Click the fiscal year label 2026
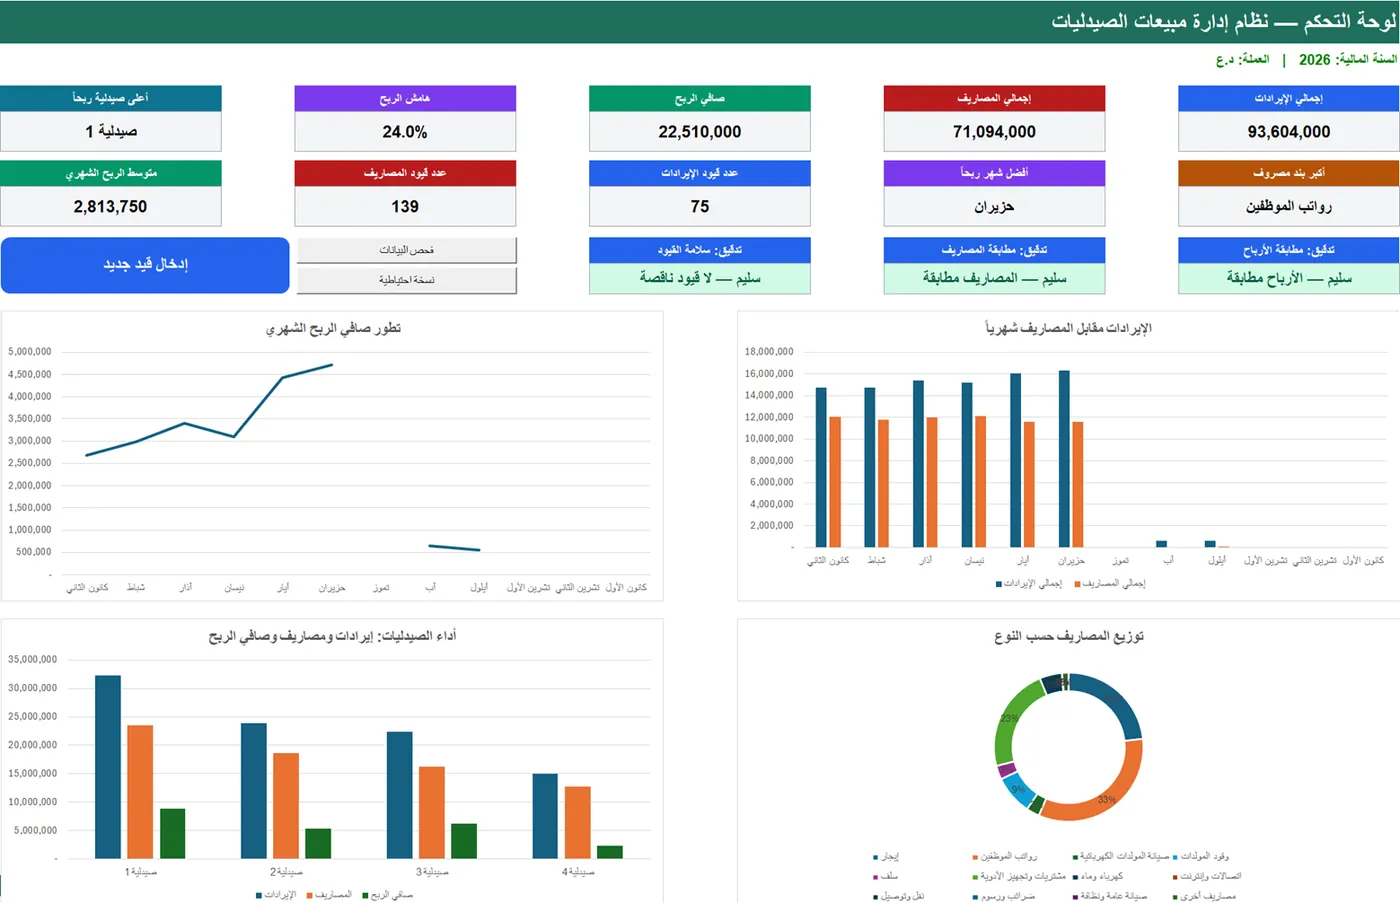The image size is (1400, 903). [1347, 60]
